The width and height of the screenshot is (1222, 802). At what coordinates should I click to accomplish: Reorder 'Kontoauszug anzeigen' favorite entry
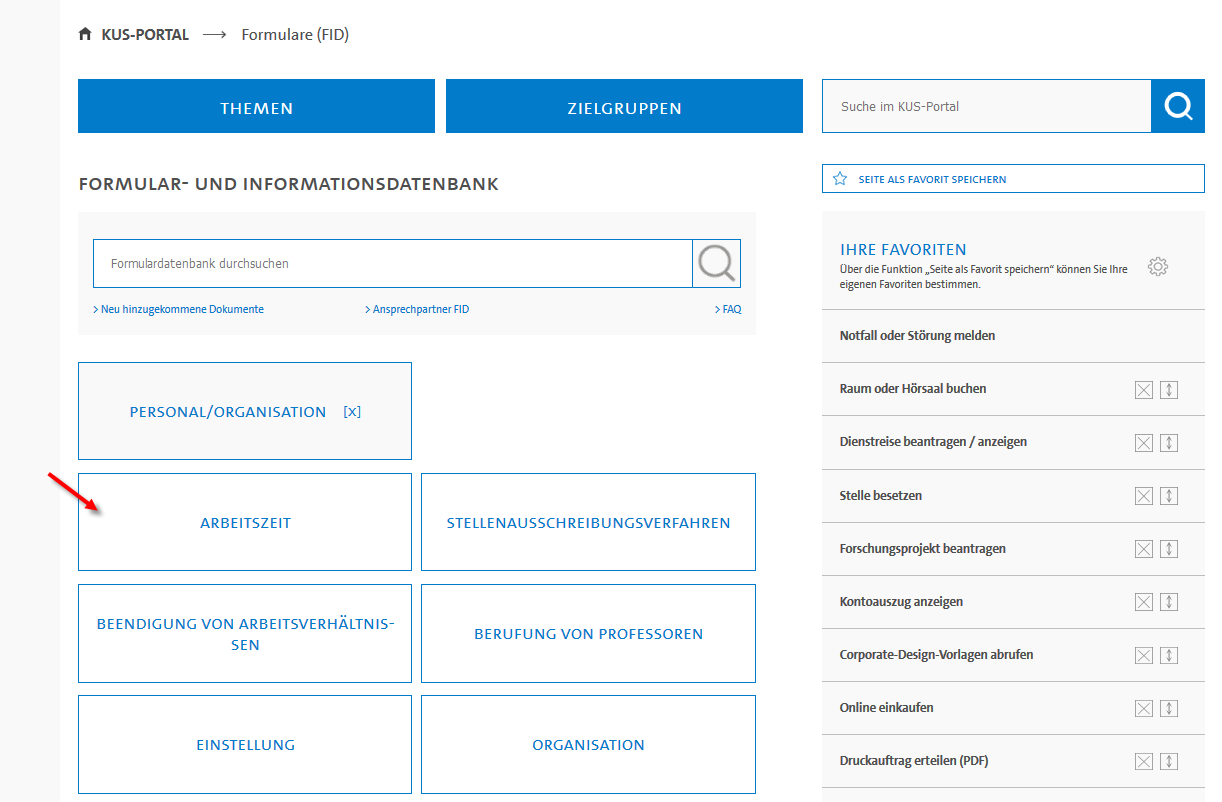pos(1169,602)
